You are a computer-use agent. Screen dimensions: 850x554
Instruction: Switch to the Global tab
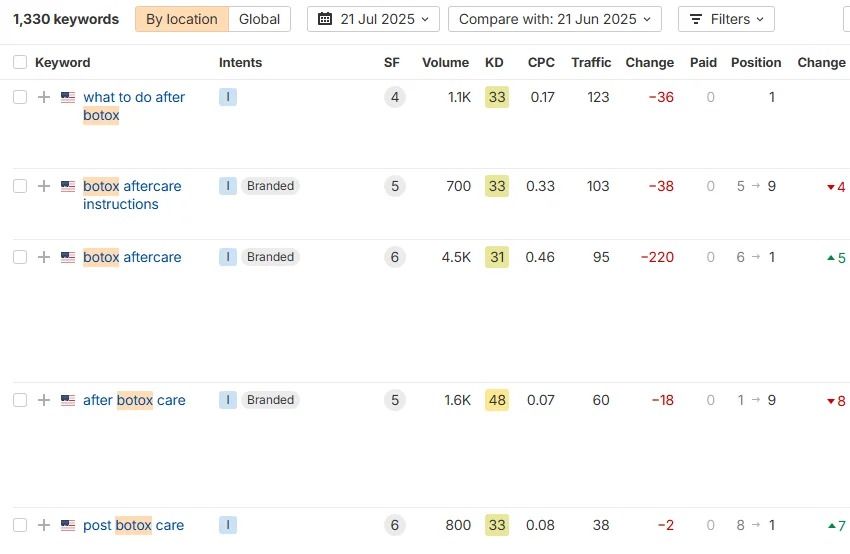click(x=259, y=19)
